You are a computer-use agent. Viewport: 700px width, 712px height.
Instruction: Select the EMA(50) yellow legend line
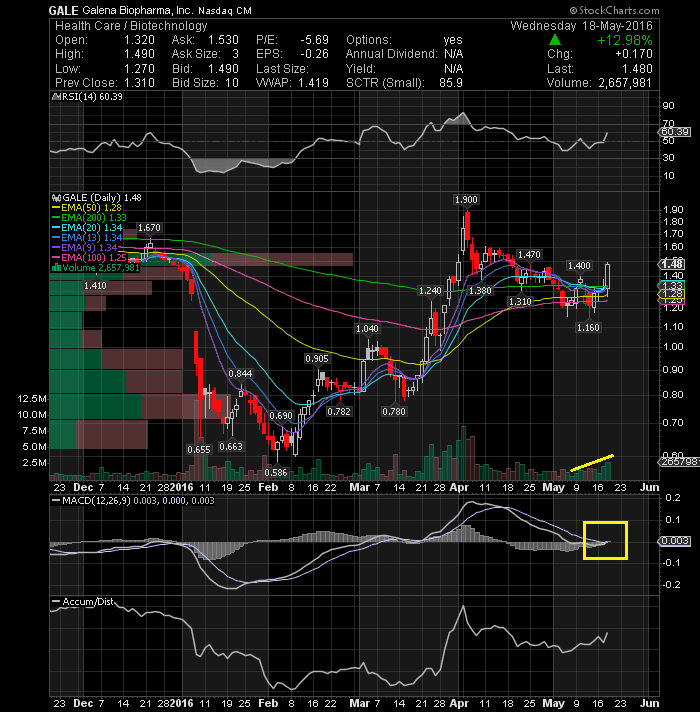56,208
